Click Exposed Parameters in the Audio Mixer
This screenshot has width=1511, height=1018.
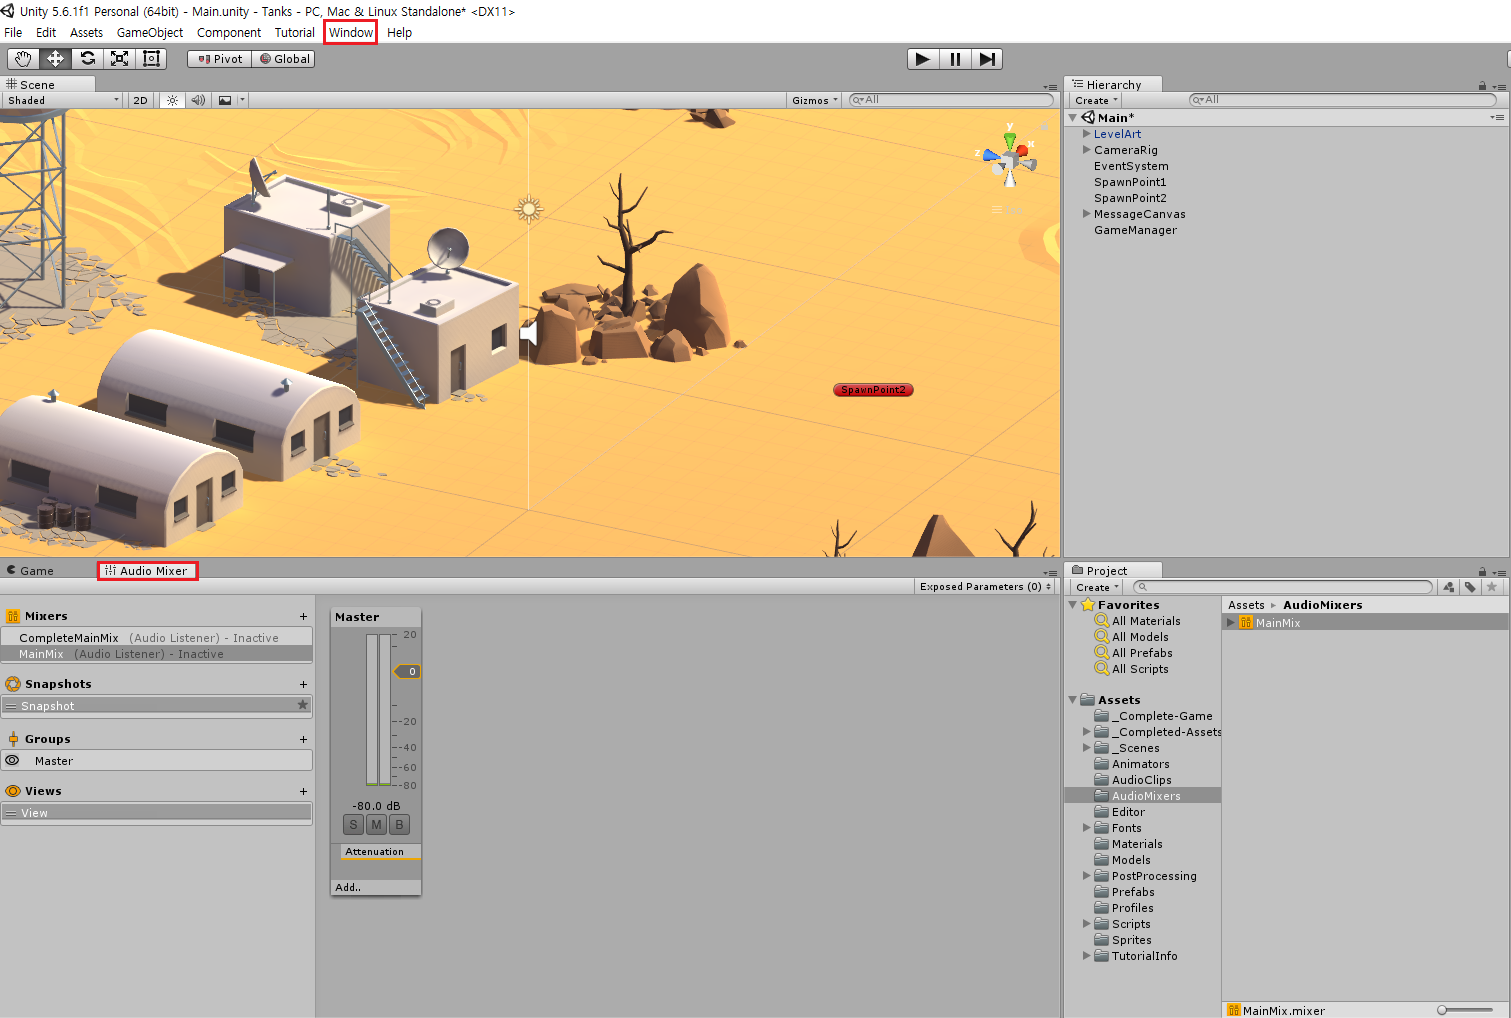[984, 586]
